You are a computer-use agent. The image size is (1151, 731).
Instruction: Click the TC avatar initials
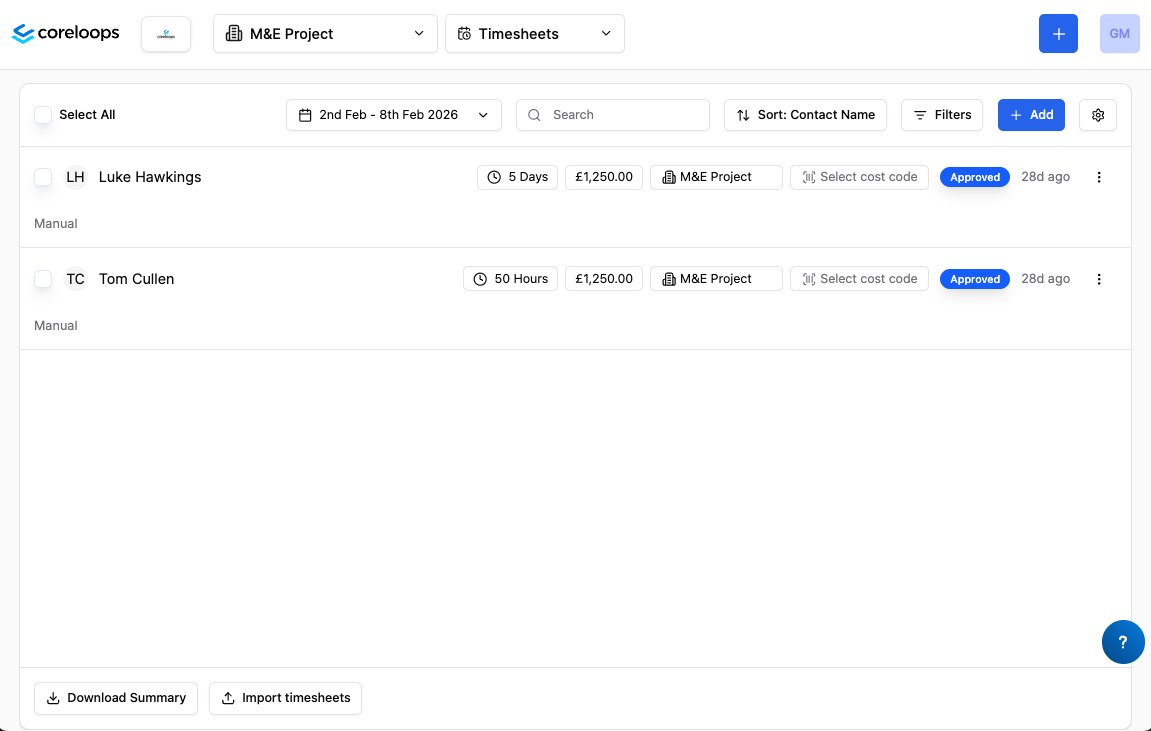pyautogui.click(x=75, y=279)
